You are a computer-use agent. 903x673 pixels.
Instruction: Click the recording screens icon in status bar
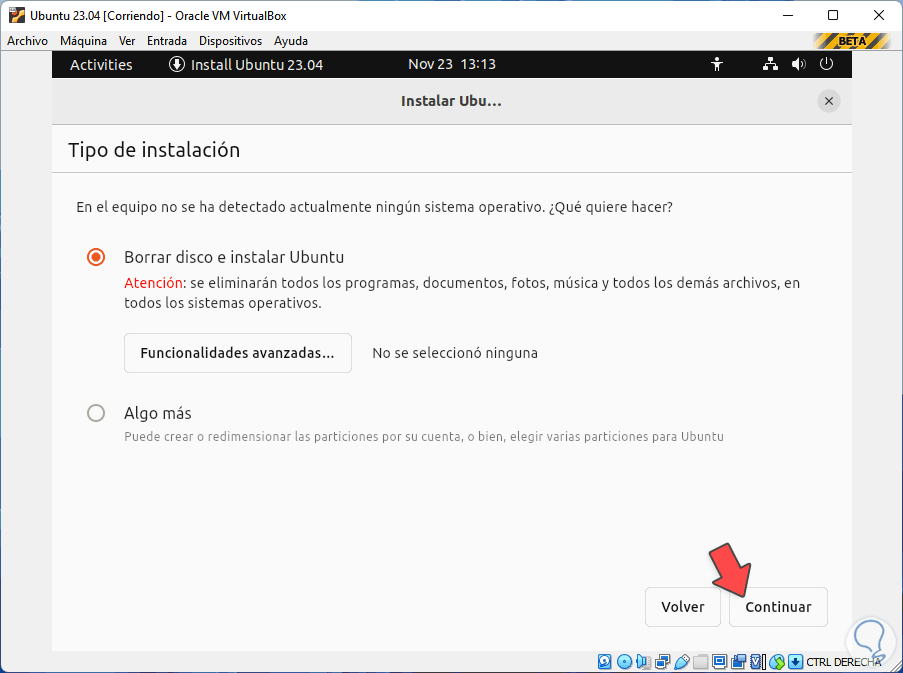[x=738, y=661]
